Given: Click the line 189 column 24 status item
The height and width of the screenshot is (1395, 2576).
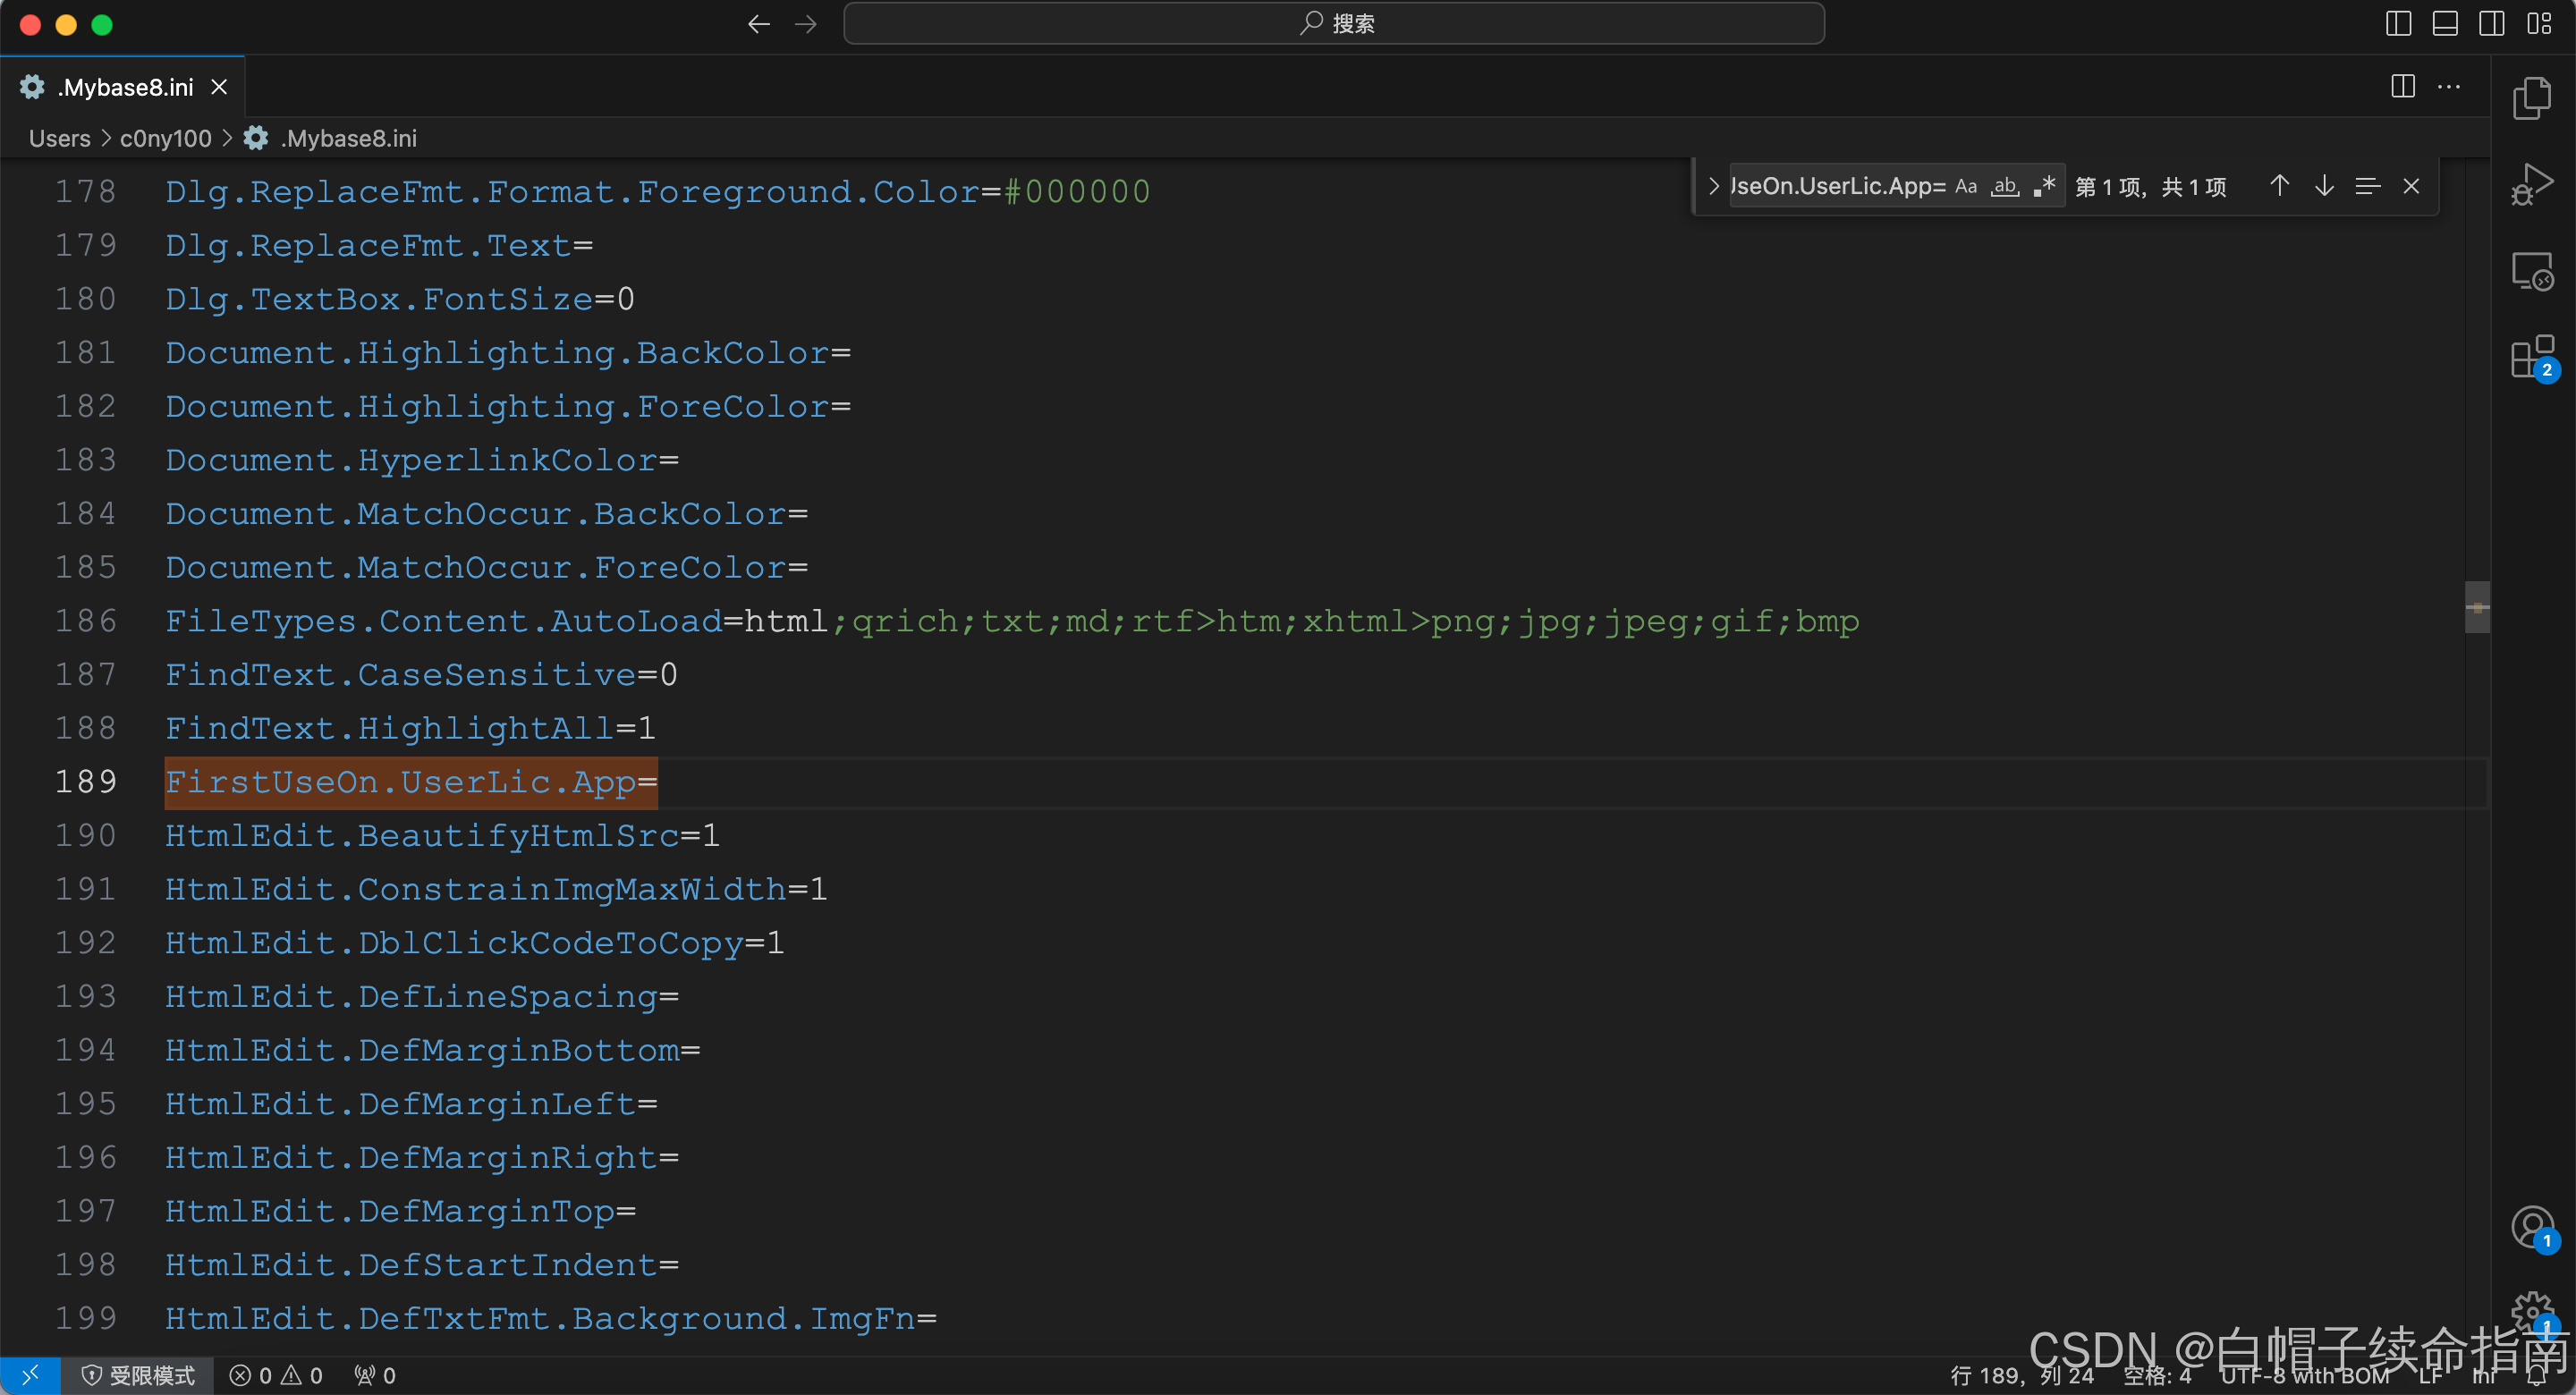Looking at the screenshot, I should click(2021, 1376).
